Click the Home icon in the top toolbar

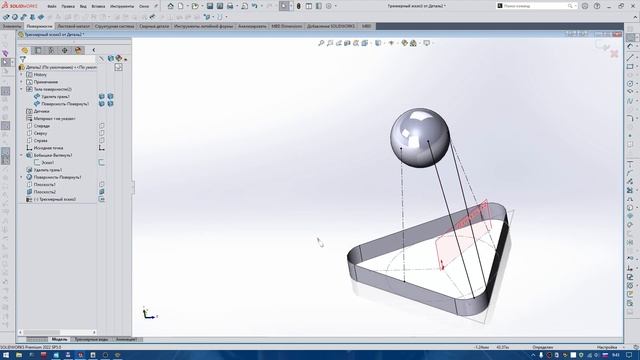171,6
